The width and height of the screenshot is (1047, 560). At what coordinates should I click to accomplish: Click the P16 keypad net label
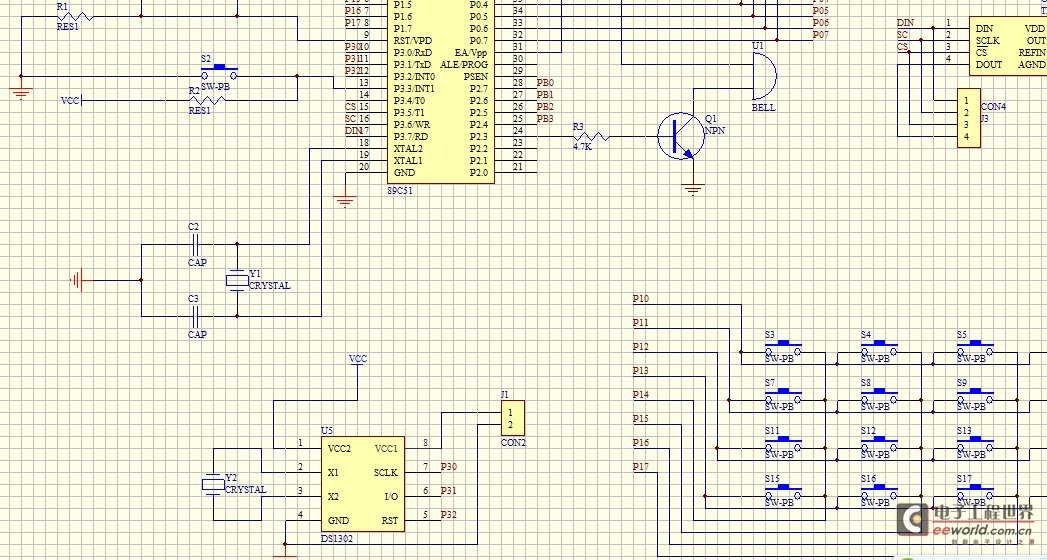(x=640, y=443)
